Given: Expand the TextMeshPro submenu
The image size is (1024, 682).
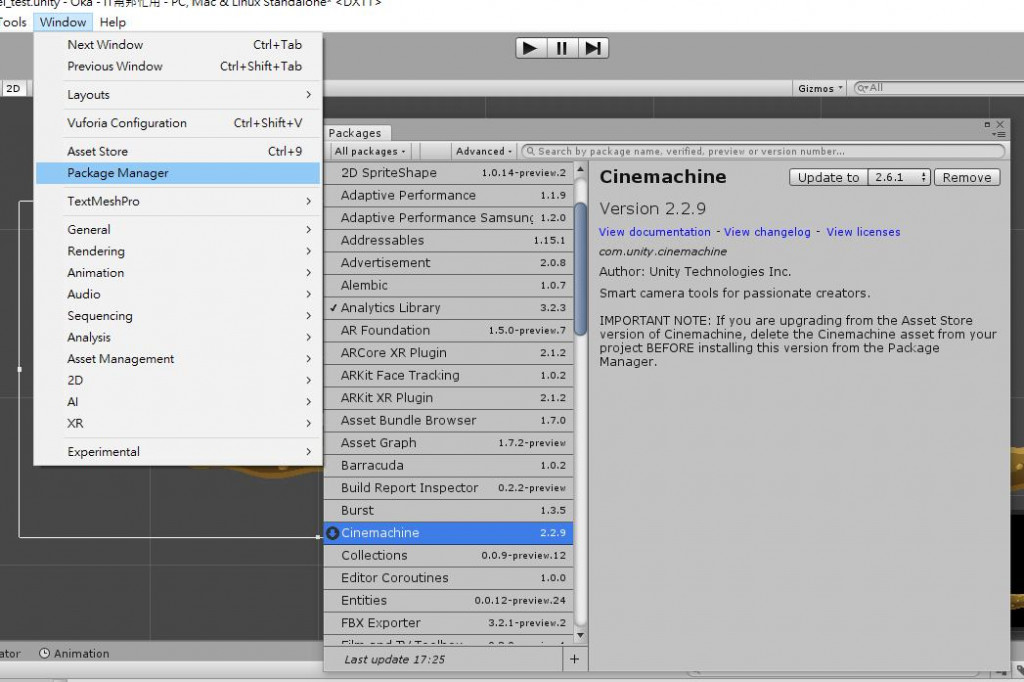Looking at the screenshot, I should coord(178,201).
